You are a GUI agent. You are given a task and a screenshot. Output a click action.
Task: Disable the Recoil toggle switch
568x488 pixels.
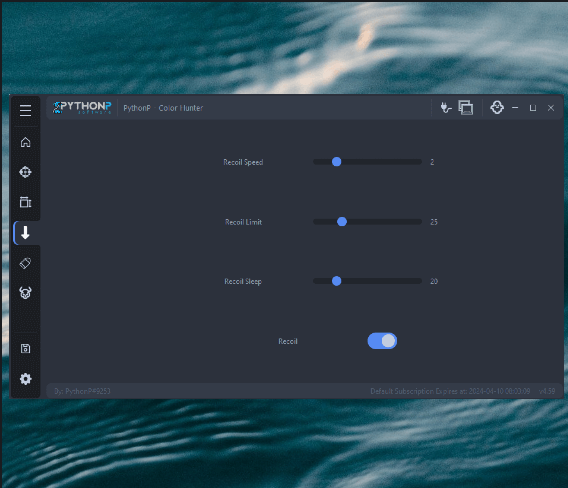pyautogui.click(x=382, y=341)
